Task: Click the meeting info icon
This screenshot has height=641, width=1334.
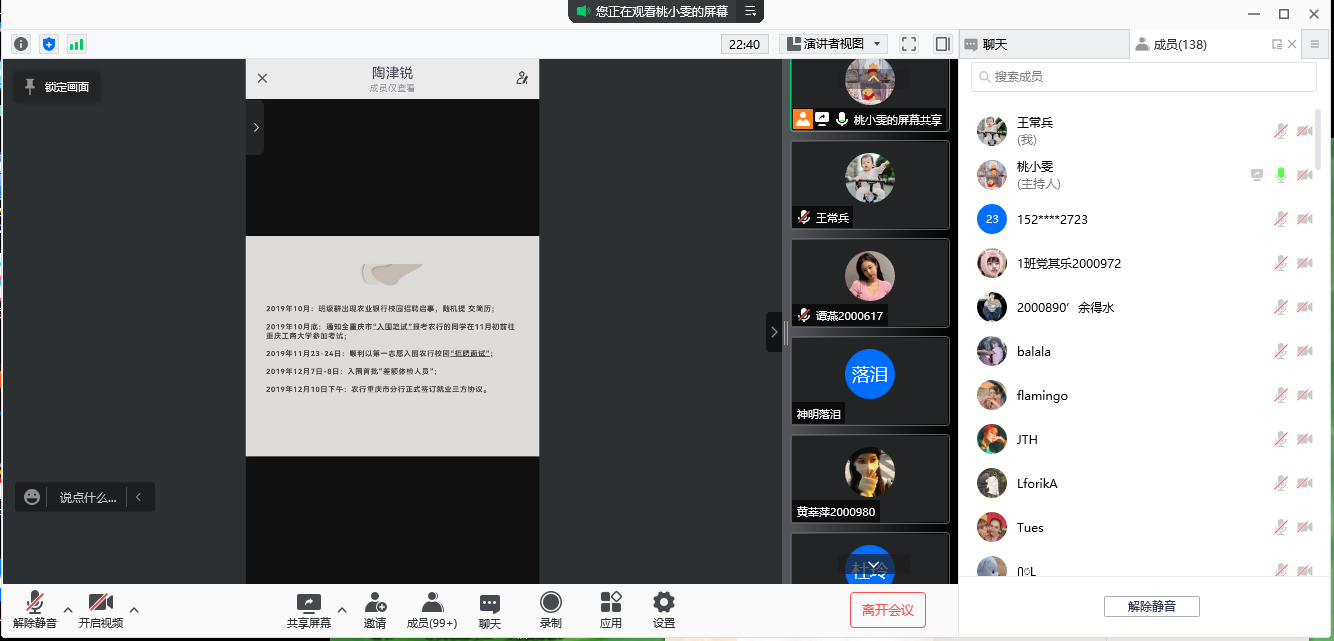Action: 21,44
